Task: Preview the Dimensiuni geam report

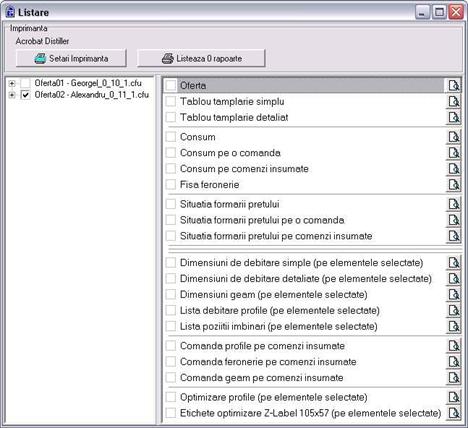Action: [453, 294]
